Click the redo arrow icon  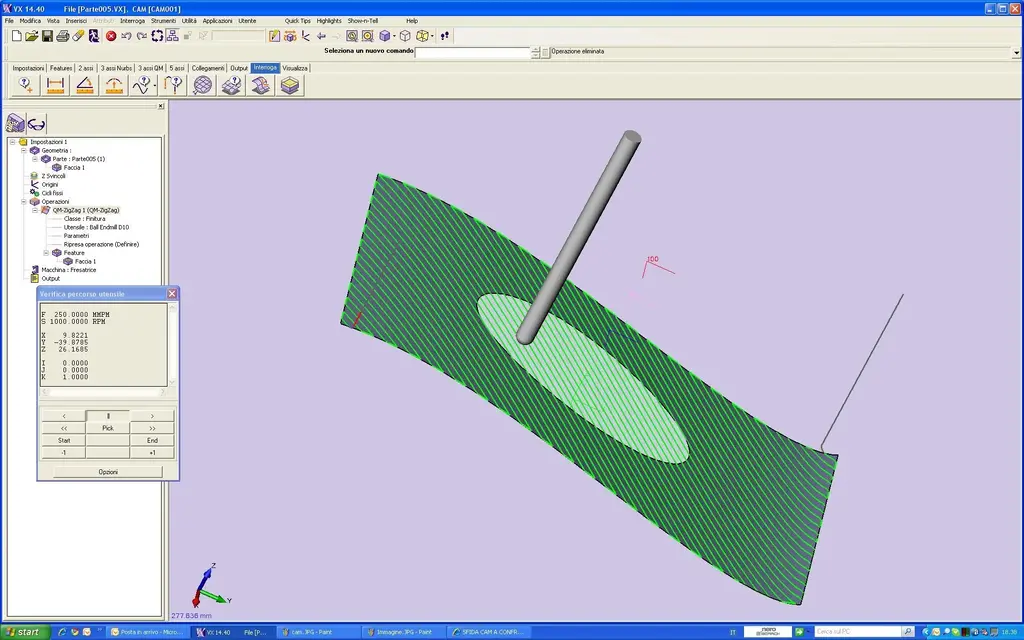point(142,37)
